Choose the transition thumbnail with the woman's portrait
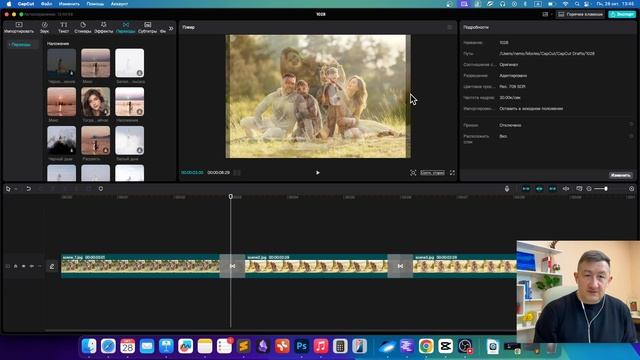Image resolution: width=640 pixels, height=360 pixels. click(x=96, y=102)
